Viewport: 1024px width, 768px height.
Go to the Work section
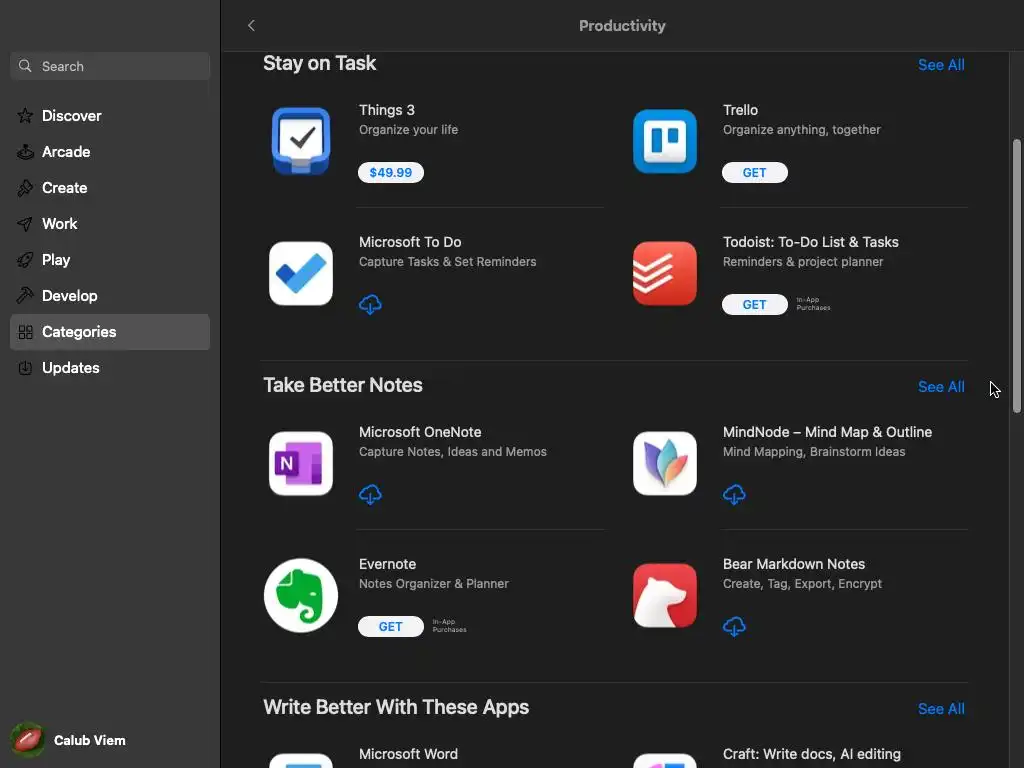pos(110,224)
